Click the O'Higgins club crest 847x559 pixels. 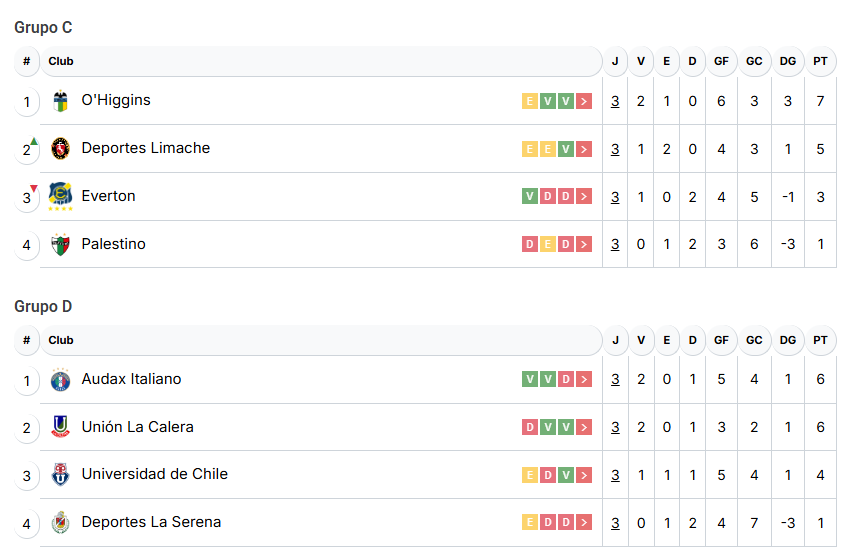tap(61, 101)
